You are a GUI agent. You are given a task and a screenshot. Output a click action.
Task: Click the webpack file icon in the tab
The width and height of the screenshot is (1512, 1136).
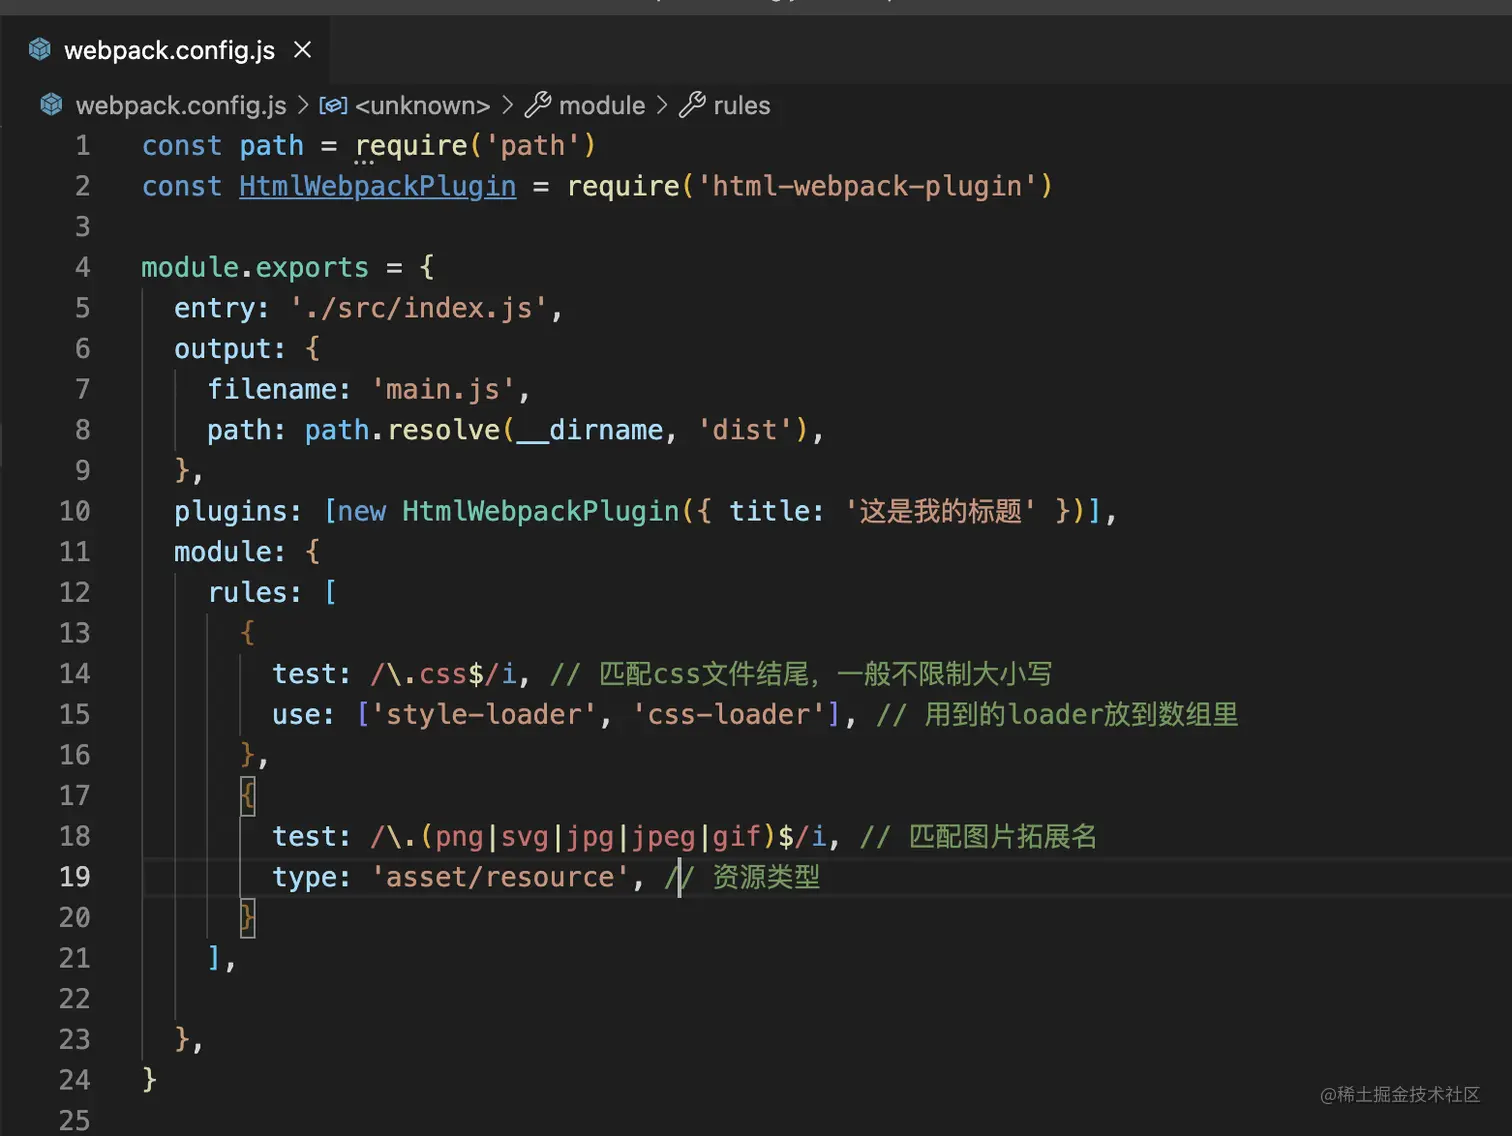(x=40, y=49)
